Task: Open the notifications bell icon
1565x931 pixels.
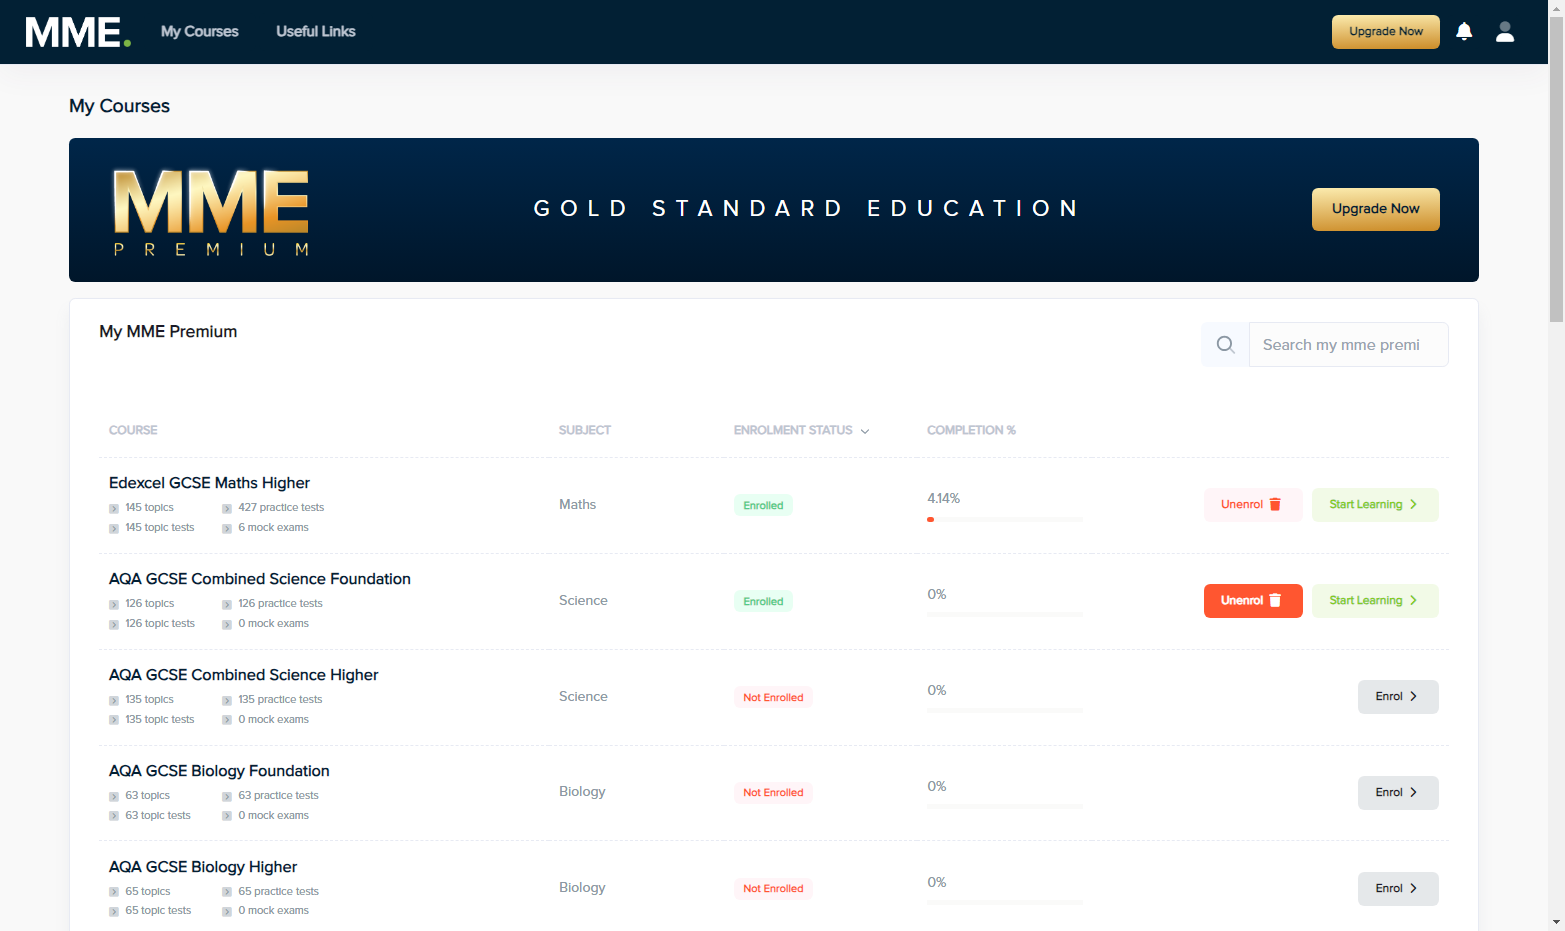Action: coord(1464,32)
